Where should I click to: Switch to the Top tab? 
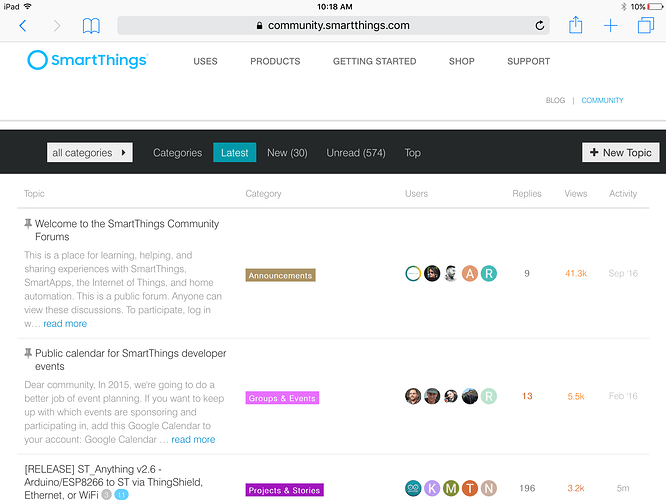(x=412, y=153)
